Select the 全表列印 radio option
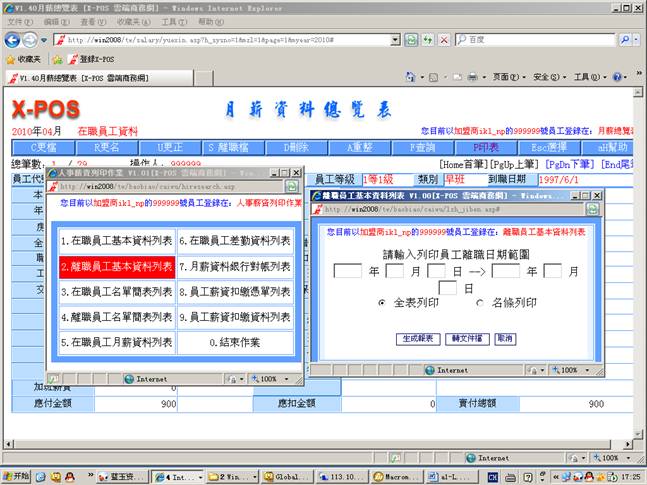 pyautogui.click(x=382, y=302)
